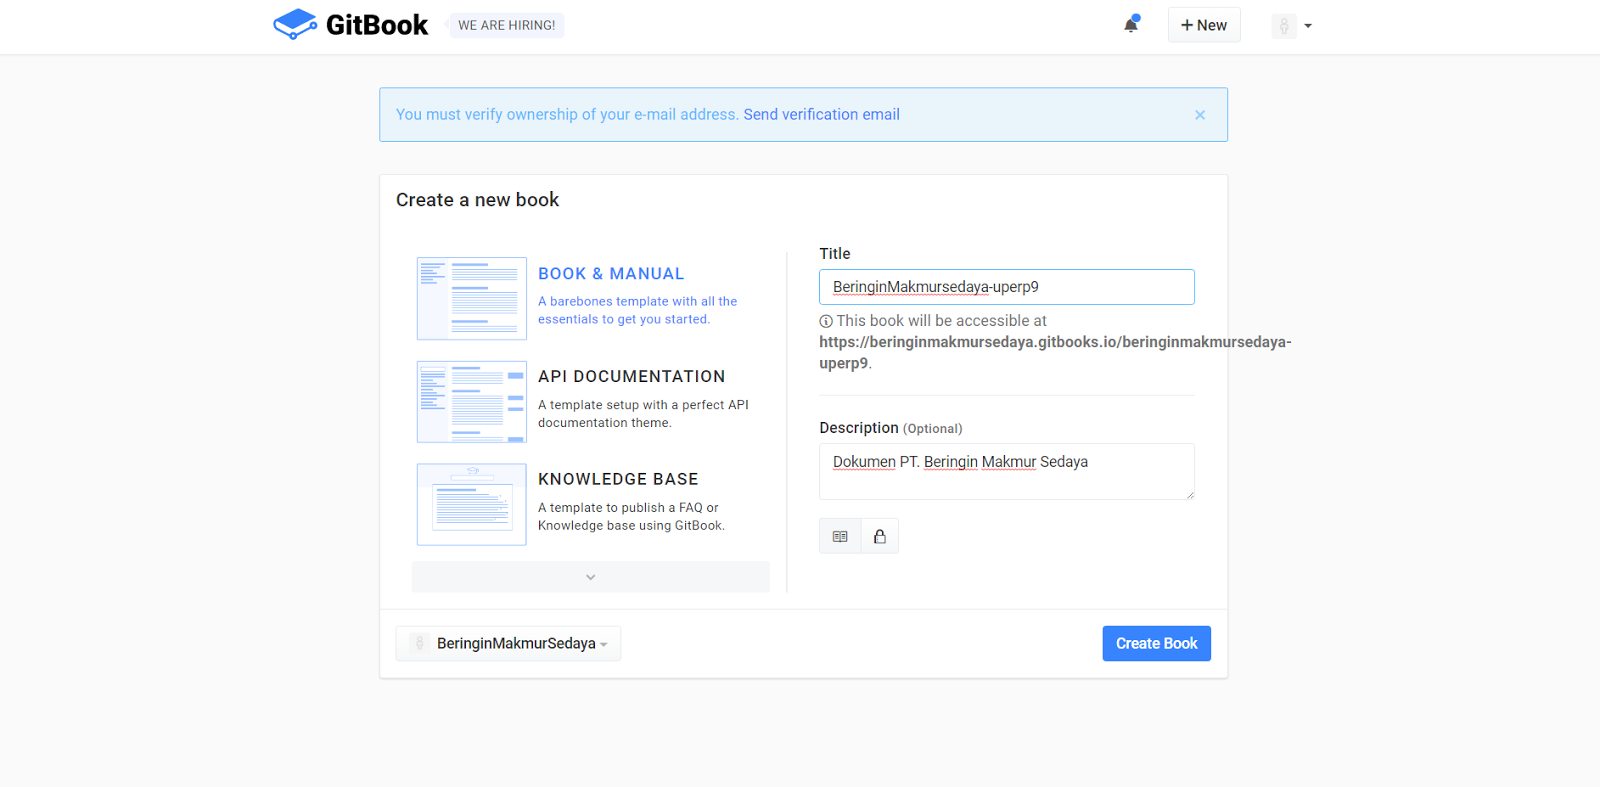
Task: Set book visibility to private lock icon
Action: click(880, 536)
